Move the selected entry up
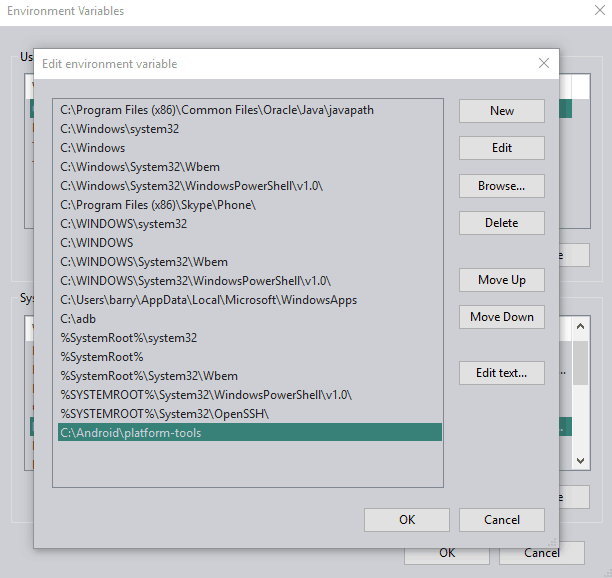Viewport: 612px width, 578px height. (502, 280)
